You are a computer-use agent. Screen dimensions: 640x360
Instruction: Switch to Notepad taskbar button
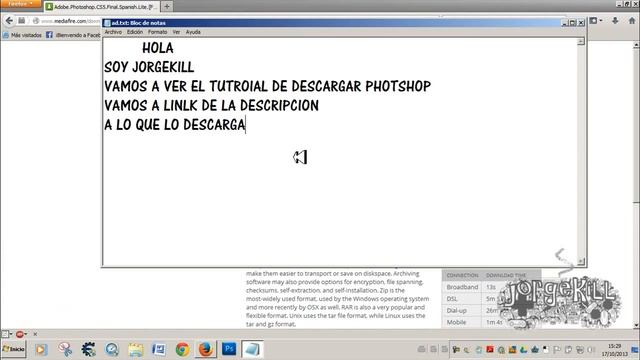[x=252, y=349]
